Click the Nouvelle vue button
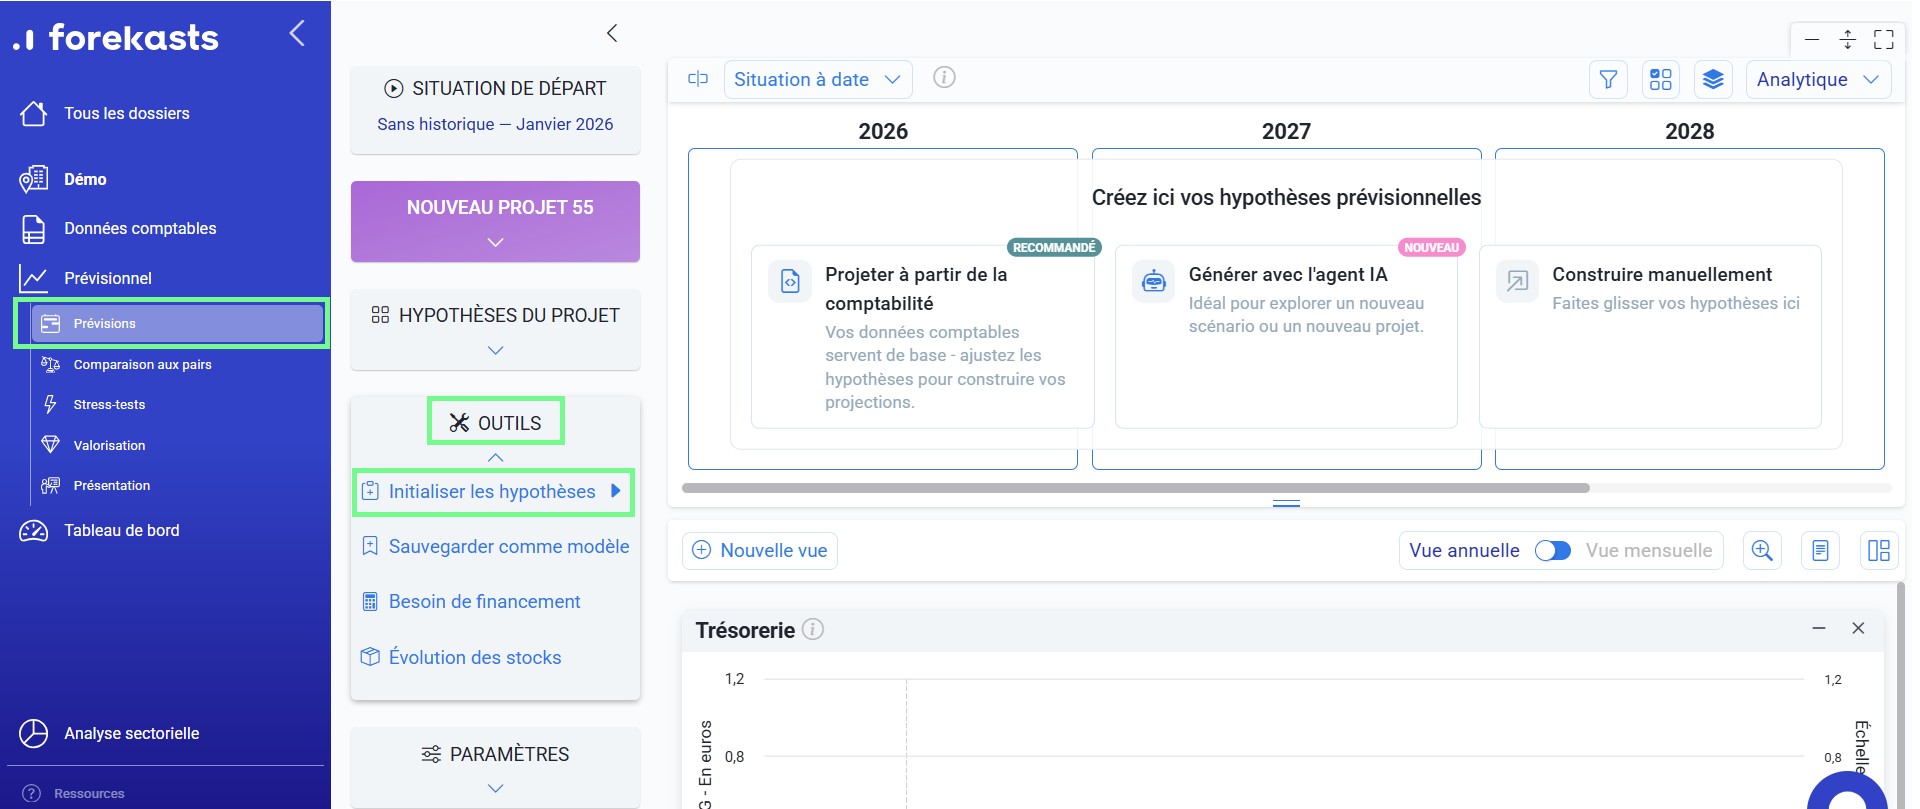The width and height of the screenshot is (1920, 809). (760, 551)
